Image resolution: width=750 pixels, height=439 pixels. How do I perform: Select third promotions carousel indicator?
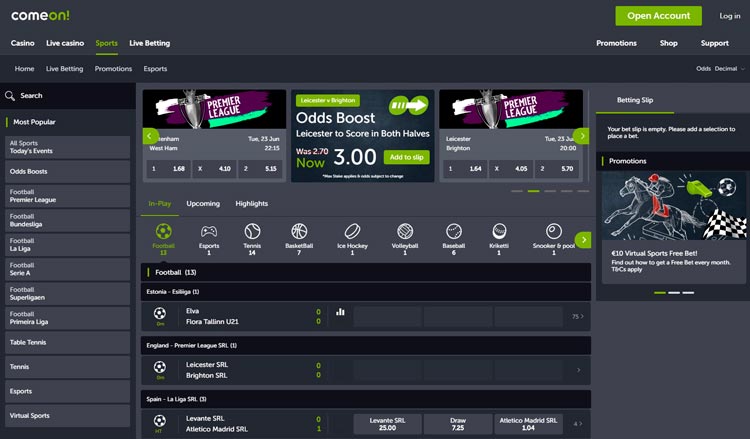click(688, 293)
